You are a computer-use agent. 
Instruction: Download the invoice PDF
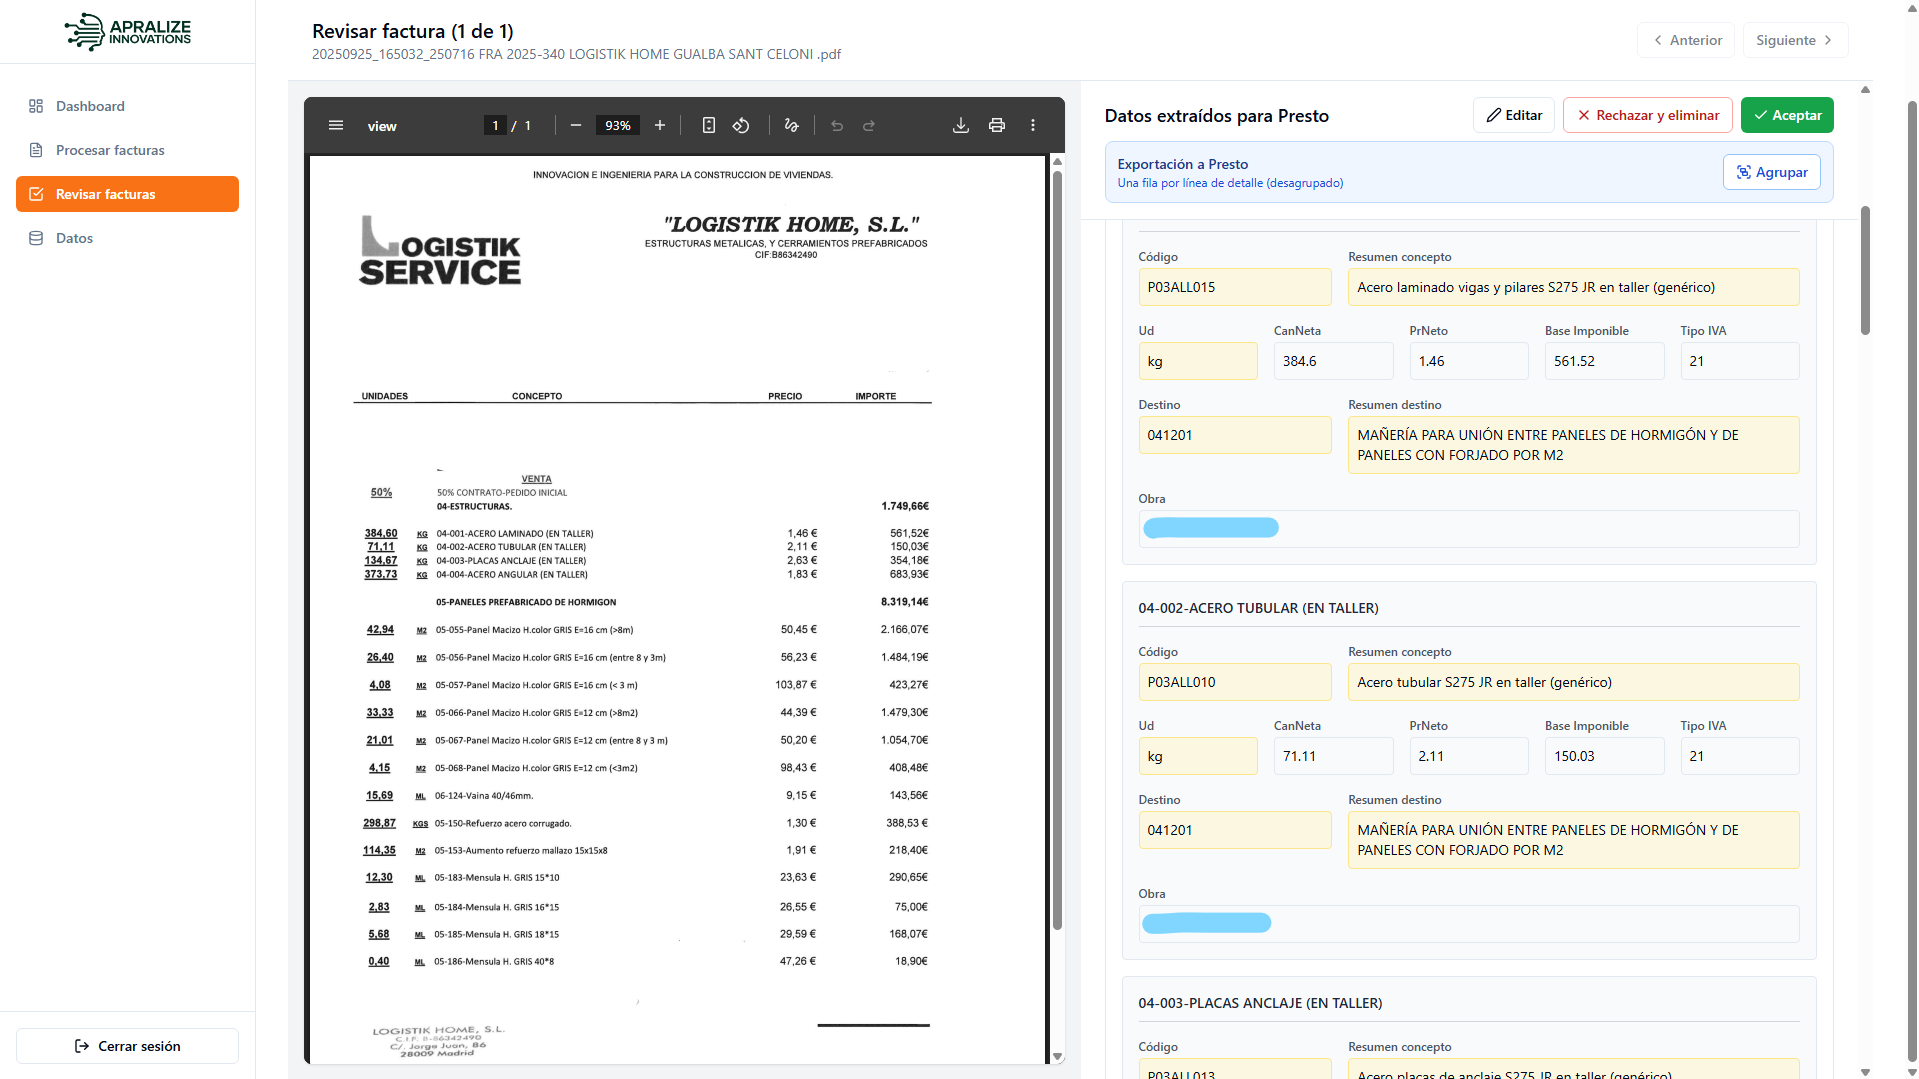[x=961, y=125]
